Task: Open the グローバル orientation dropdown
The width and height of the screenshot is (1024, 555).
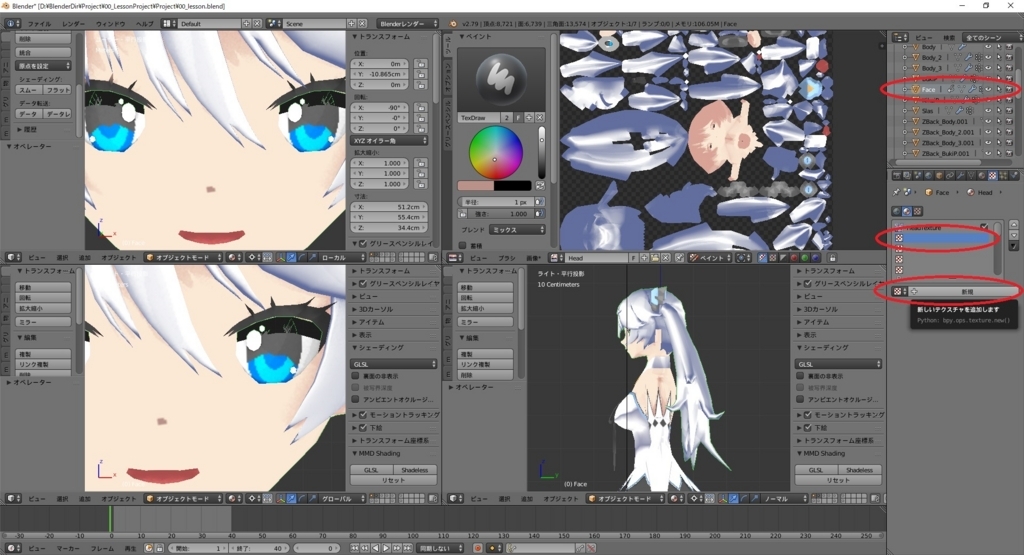Action: click(x=342, y=499)
